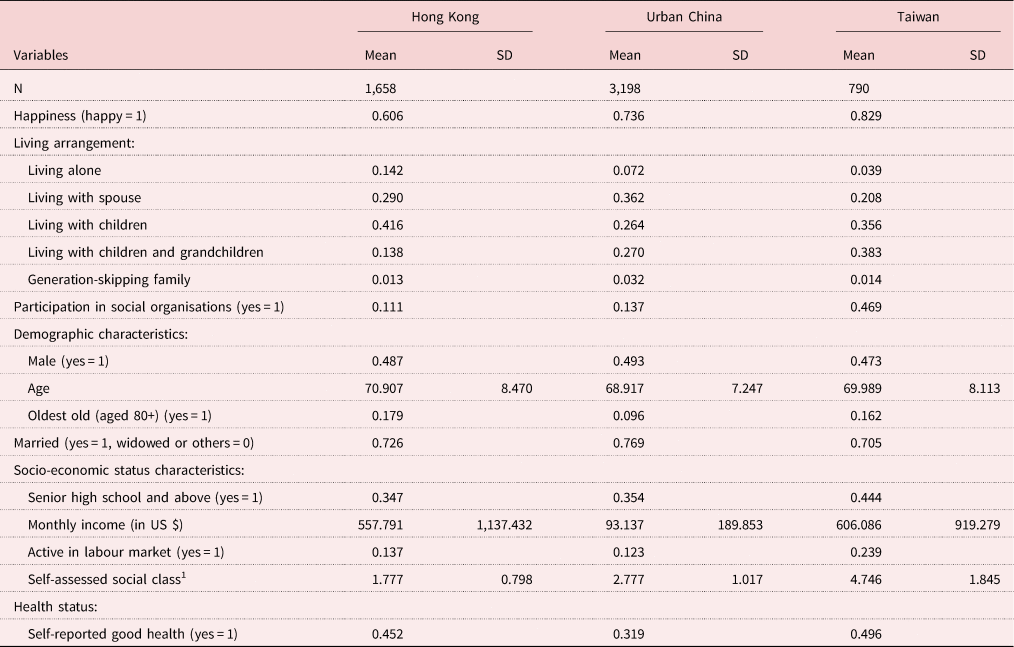Click the Hong Kong sample size 1,658
The width and height of the screenshot is (1014, 647).
click(x=385, y=88)
